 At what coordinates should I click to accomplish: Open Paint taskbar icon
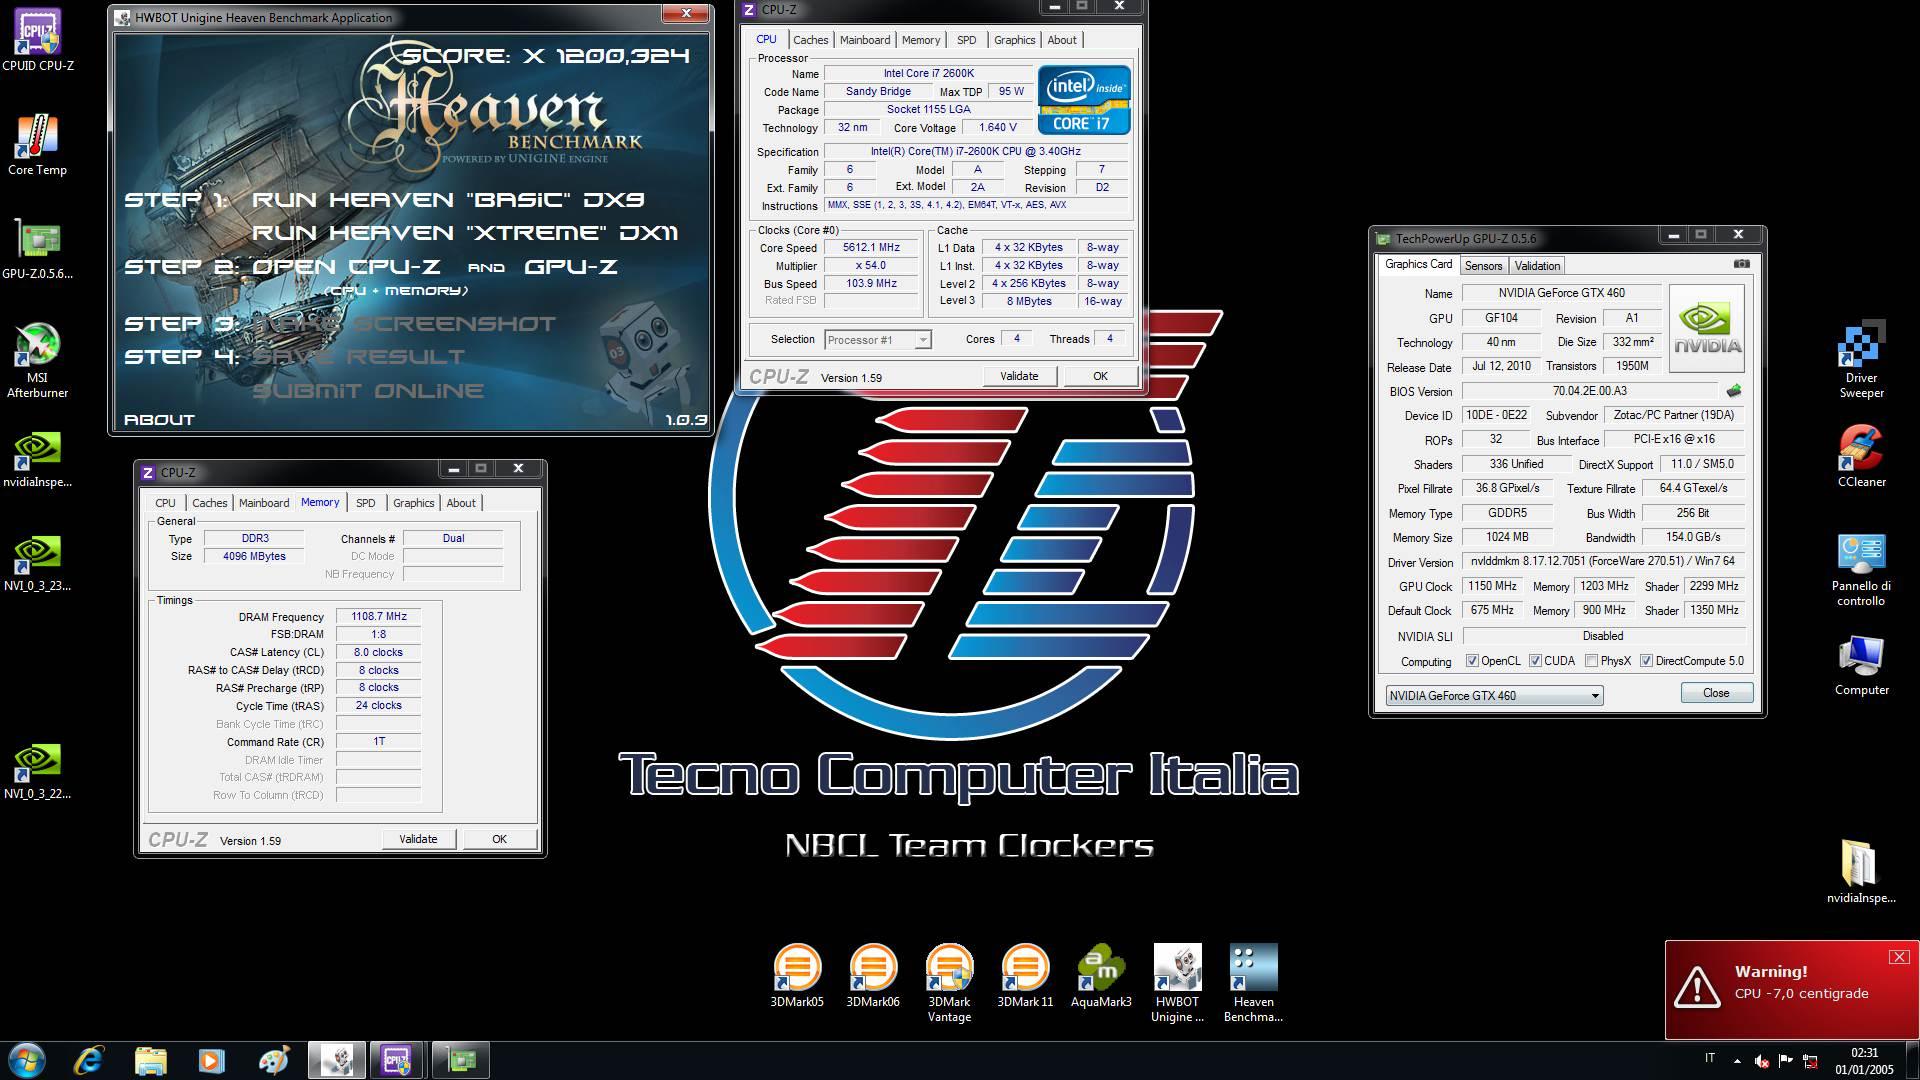(273, 1060)
